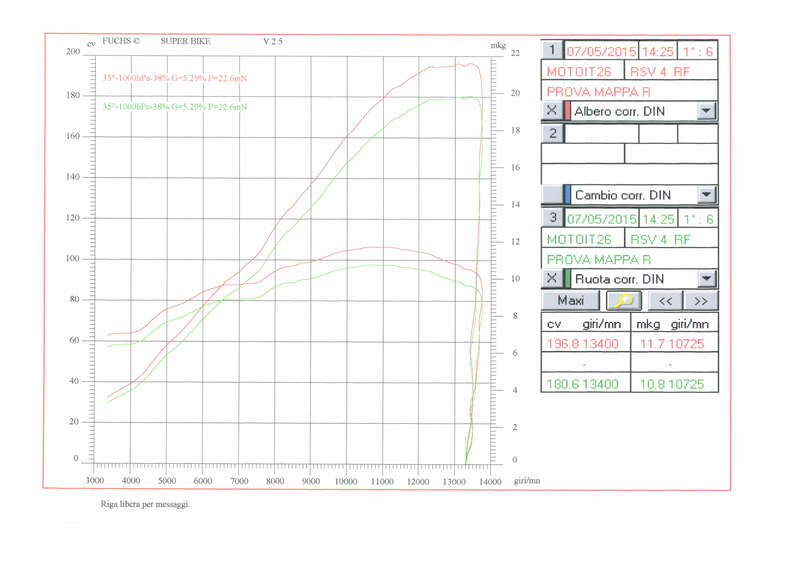
Task: Click the double left arrow button
Action: 664,300
